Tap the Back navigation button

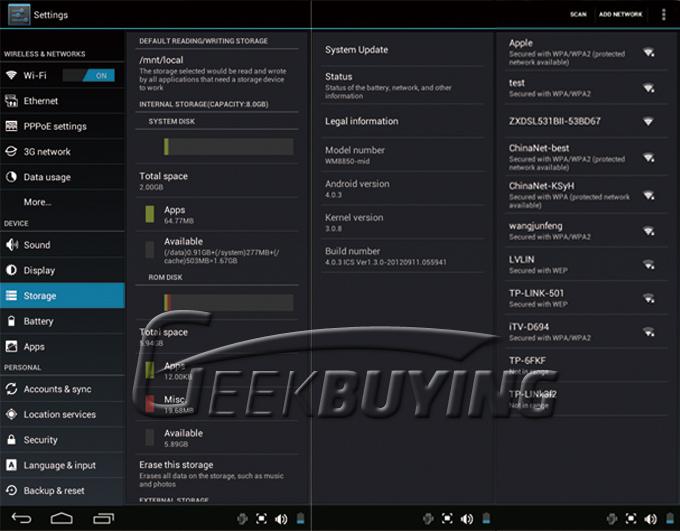click(22, 518)
